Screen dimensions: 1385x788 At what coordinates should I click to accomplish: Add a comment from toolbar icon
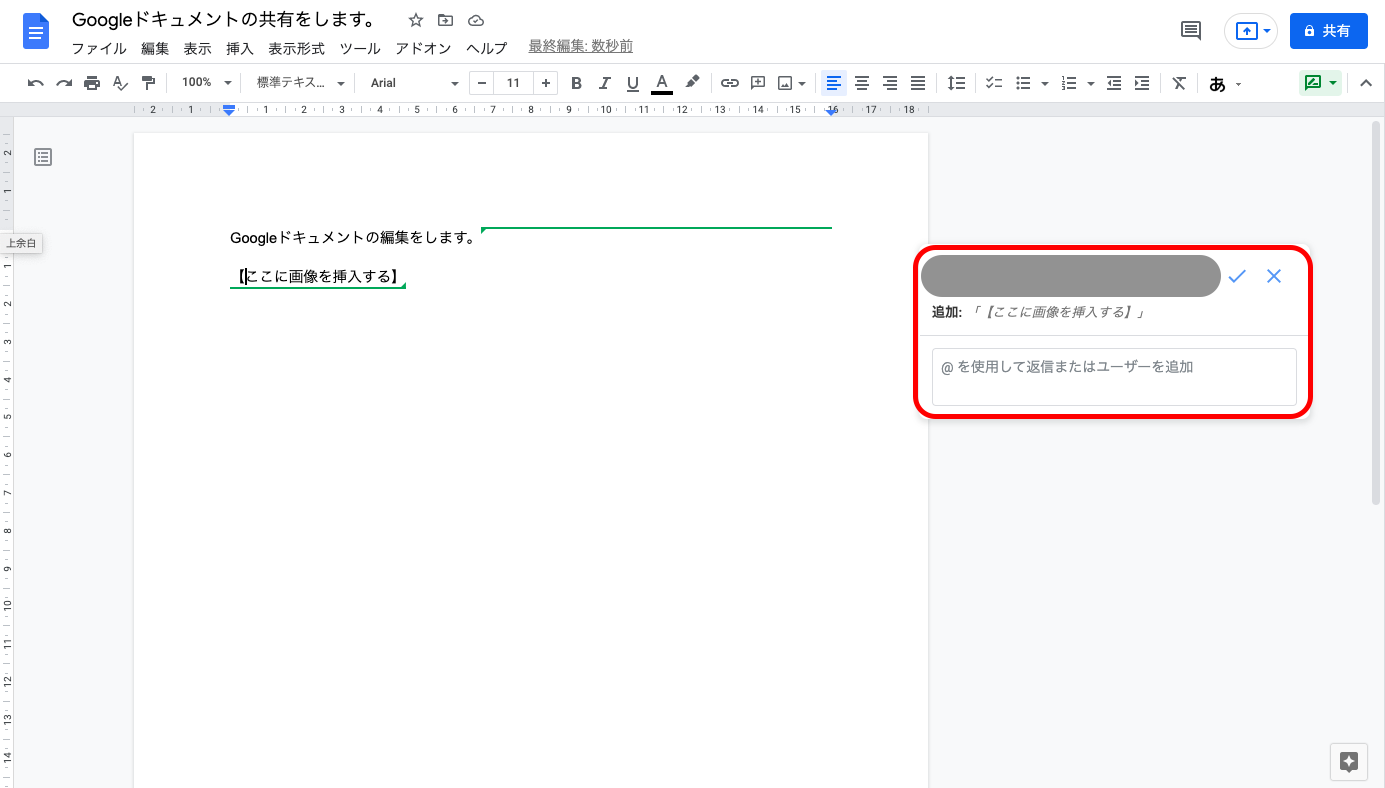(758, 83)
